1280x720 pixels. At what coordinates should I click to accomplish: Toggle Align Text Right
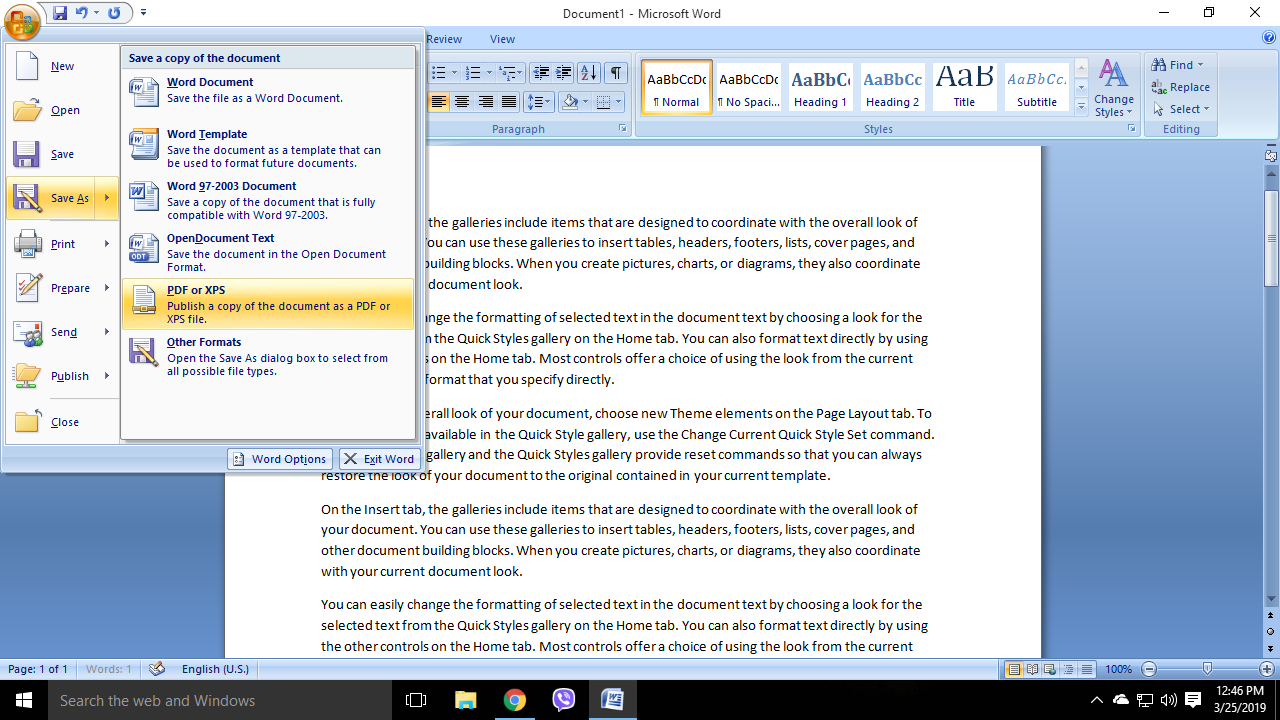coord(486,102)
